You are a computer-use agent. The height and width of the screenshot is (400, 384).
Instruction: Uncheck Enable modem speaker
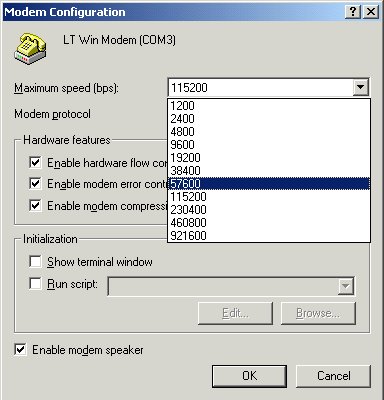point(20,350)
